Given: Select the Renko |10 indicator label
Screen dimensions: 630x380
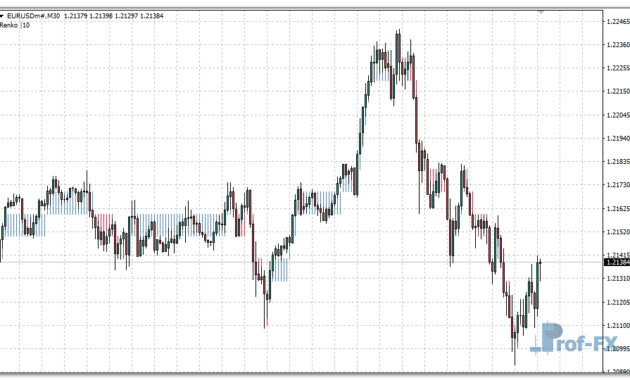Looking at the screenshot, I should click(15, 25).
